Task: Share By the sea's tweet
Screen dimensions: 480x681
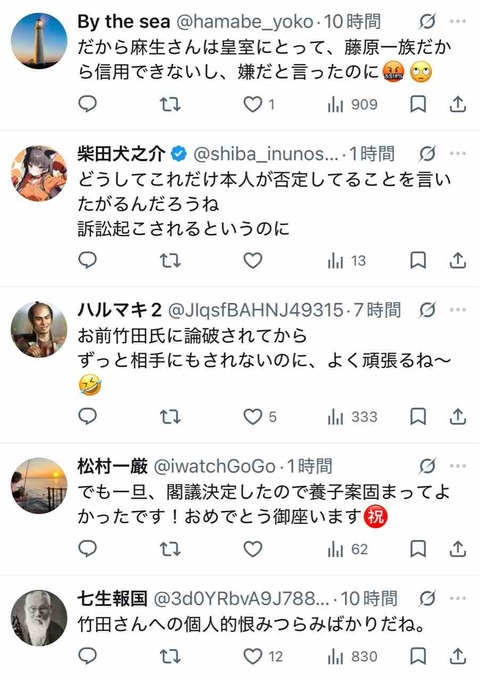Action: 457,104
